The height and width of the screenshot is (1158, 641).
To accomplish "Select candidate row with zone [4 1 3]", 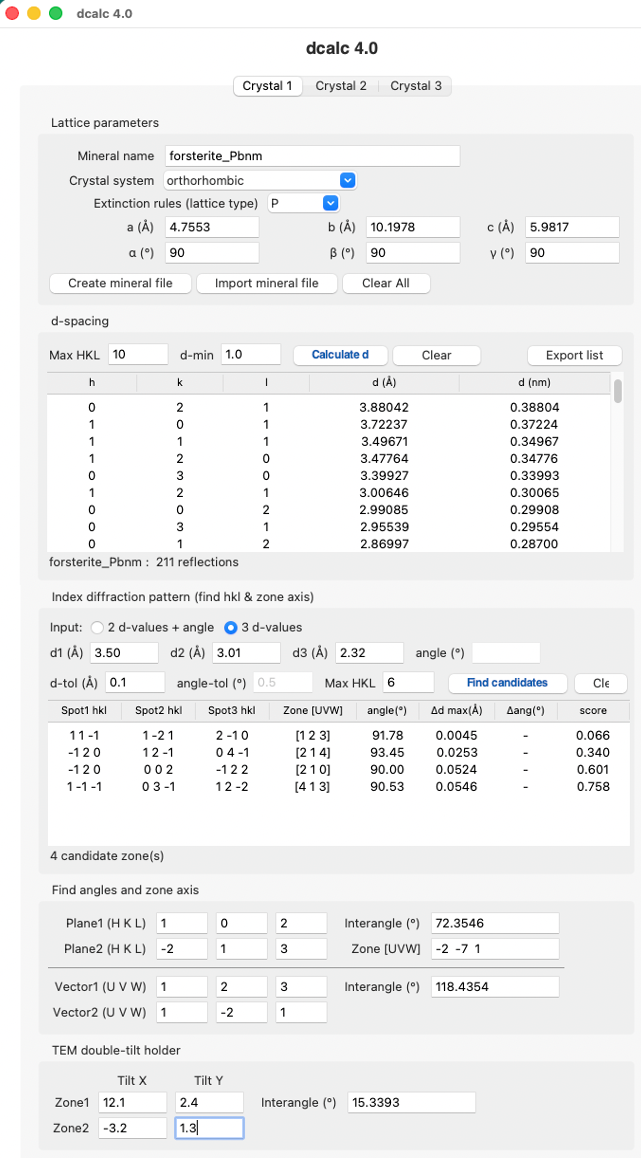I will (337, 787).
